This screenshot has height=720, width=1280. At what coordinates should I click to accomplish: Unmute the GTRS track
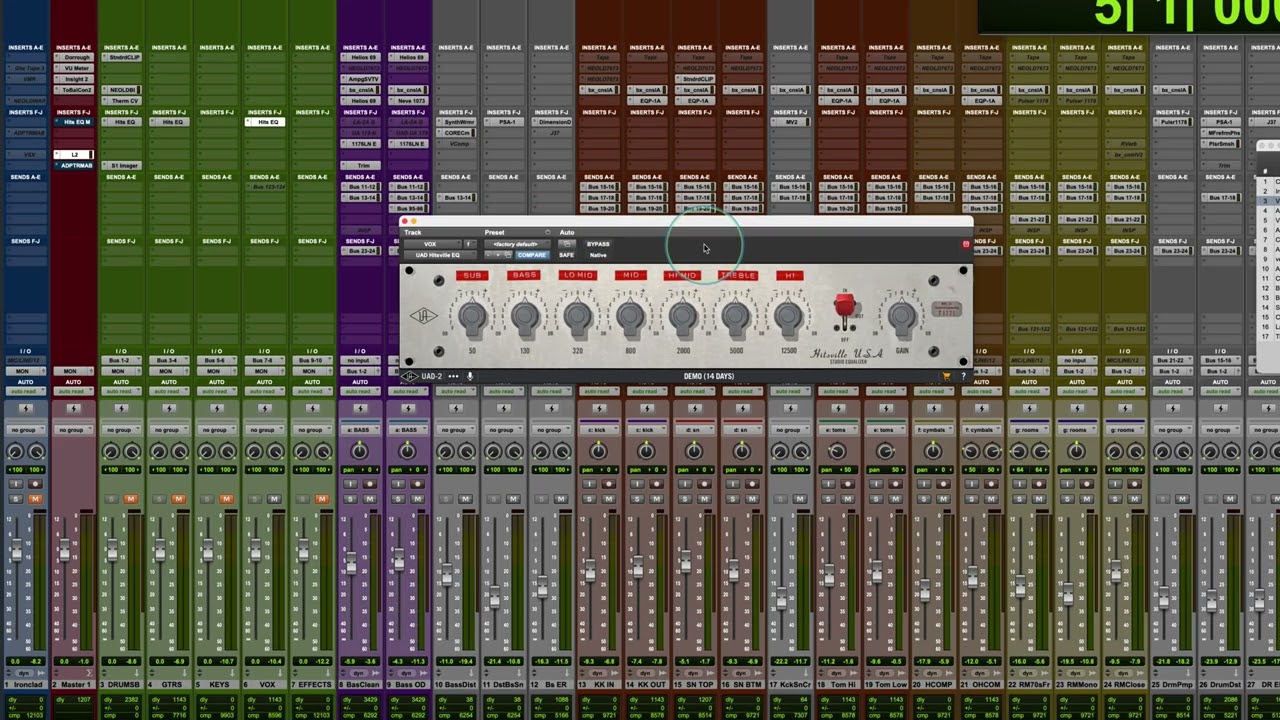(179, 498)
